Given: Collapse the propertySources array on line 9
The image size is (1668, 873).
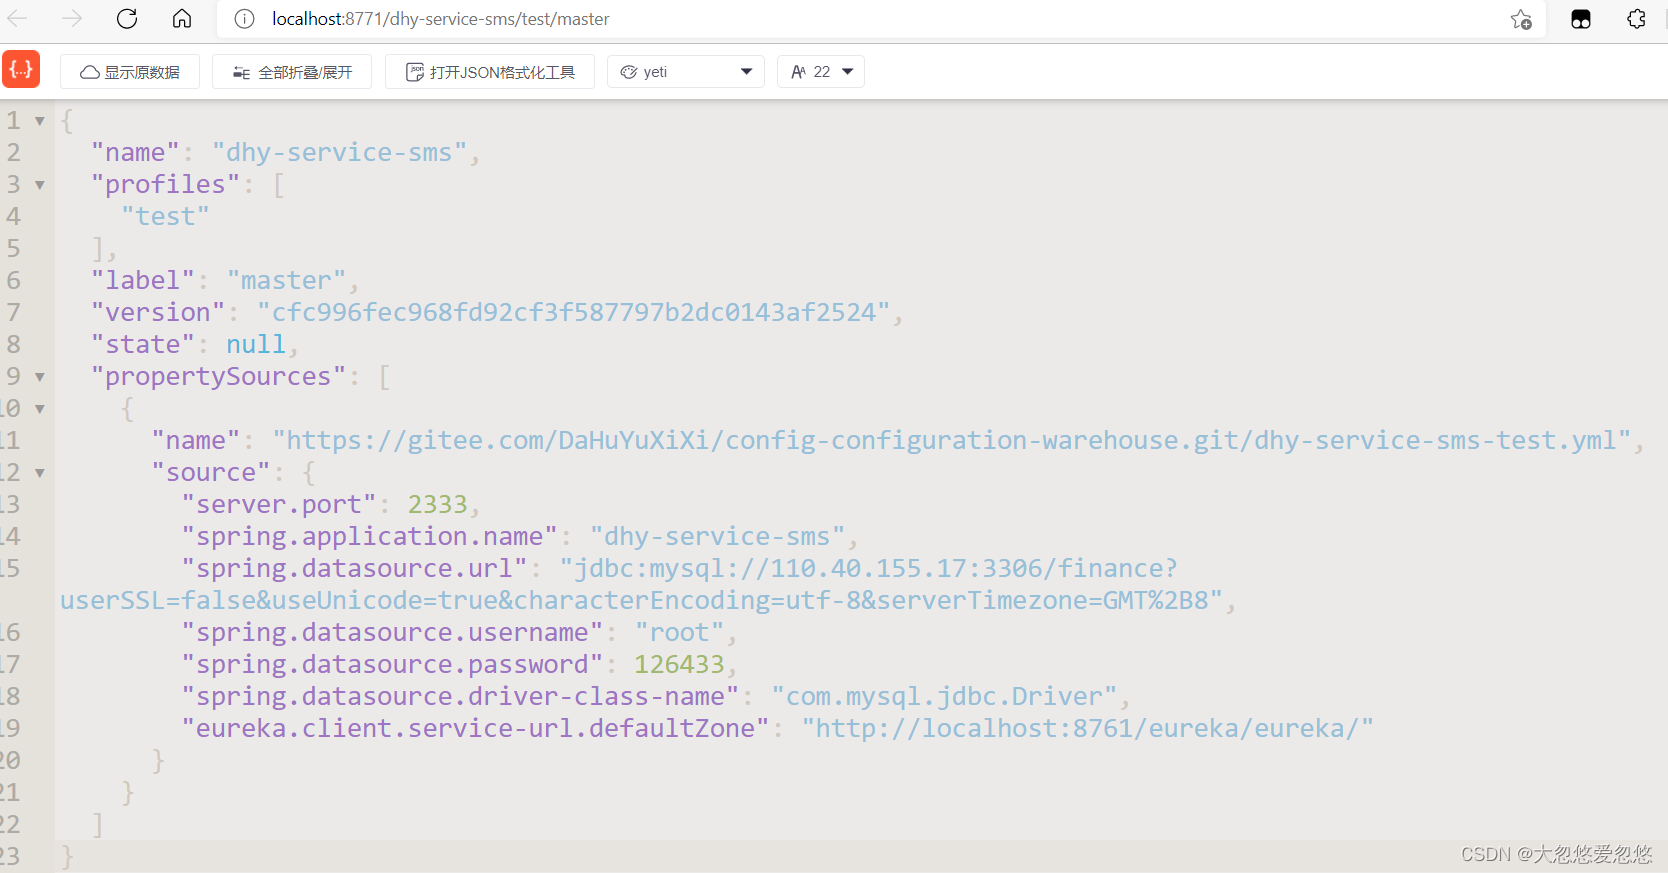Looking at the screenshot, I should point(40,377).
